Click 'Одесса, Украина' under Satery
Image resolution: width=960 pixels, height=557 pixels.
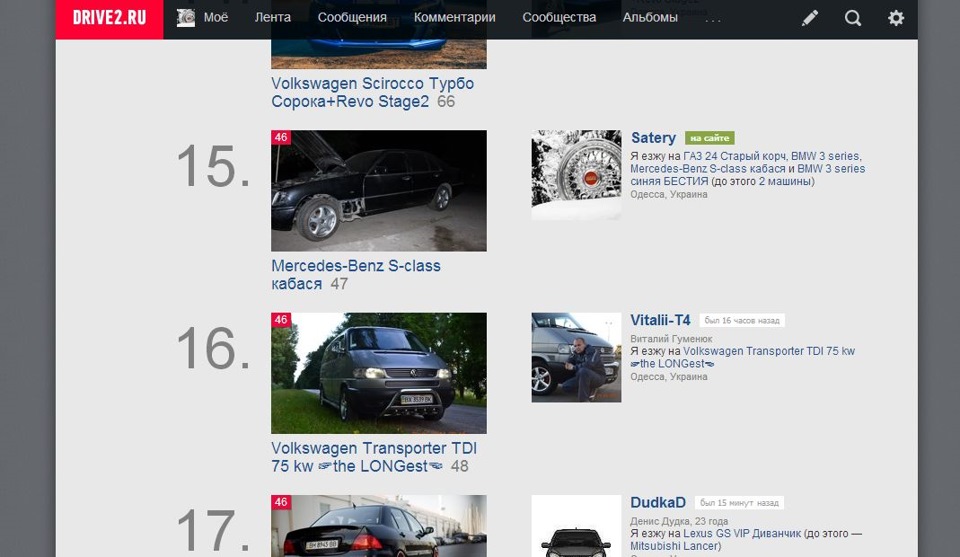click(669, 195)
